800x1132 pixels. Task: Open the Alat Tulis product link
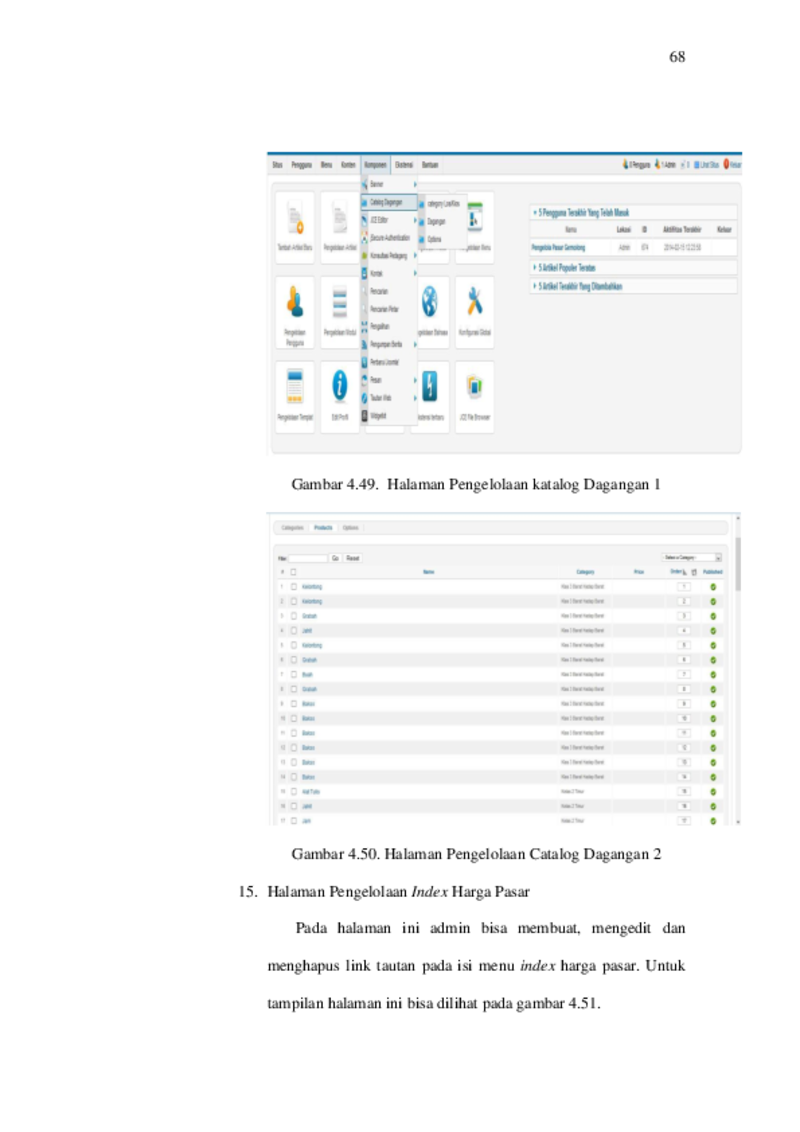[310, 791]
